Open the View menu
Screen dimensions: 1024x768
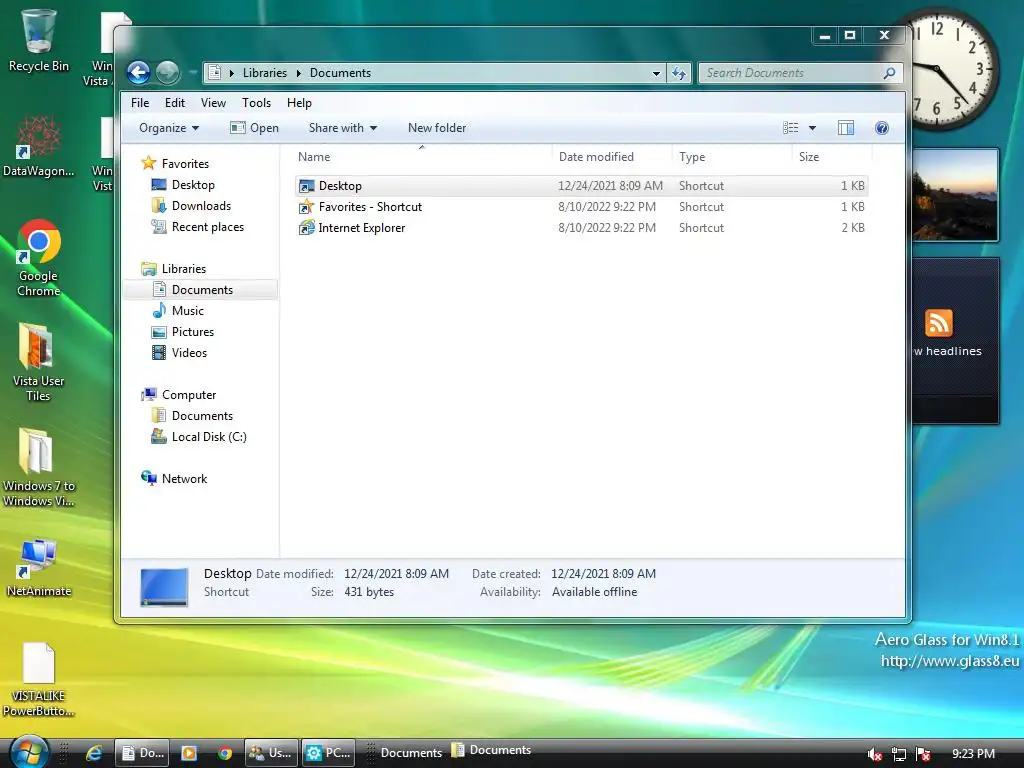tap(213, 103)
